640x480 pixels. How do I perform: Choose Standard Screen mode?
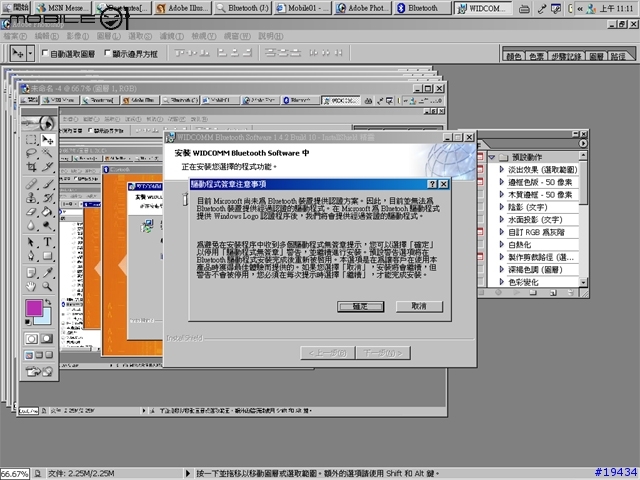(x=29, y=355)
